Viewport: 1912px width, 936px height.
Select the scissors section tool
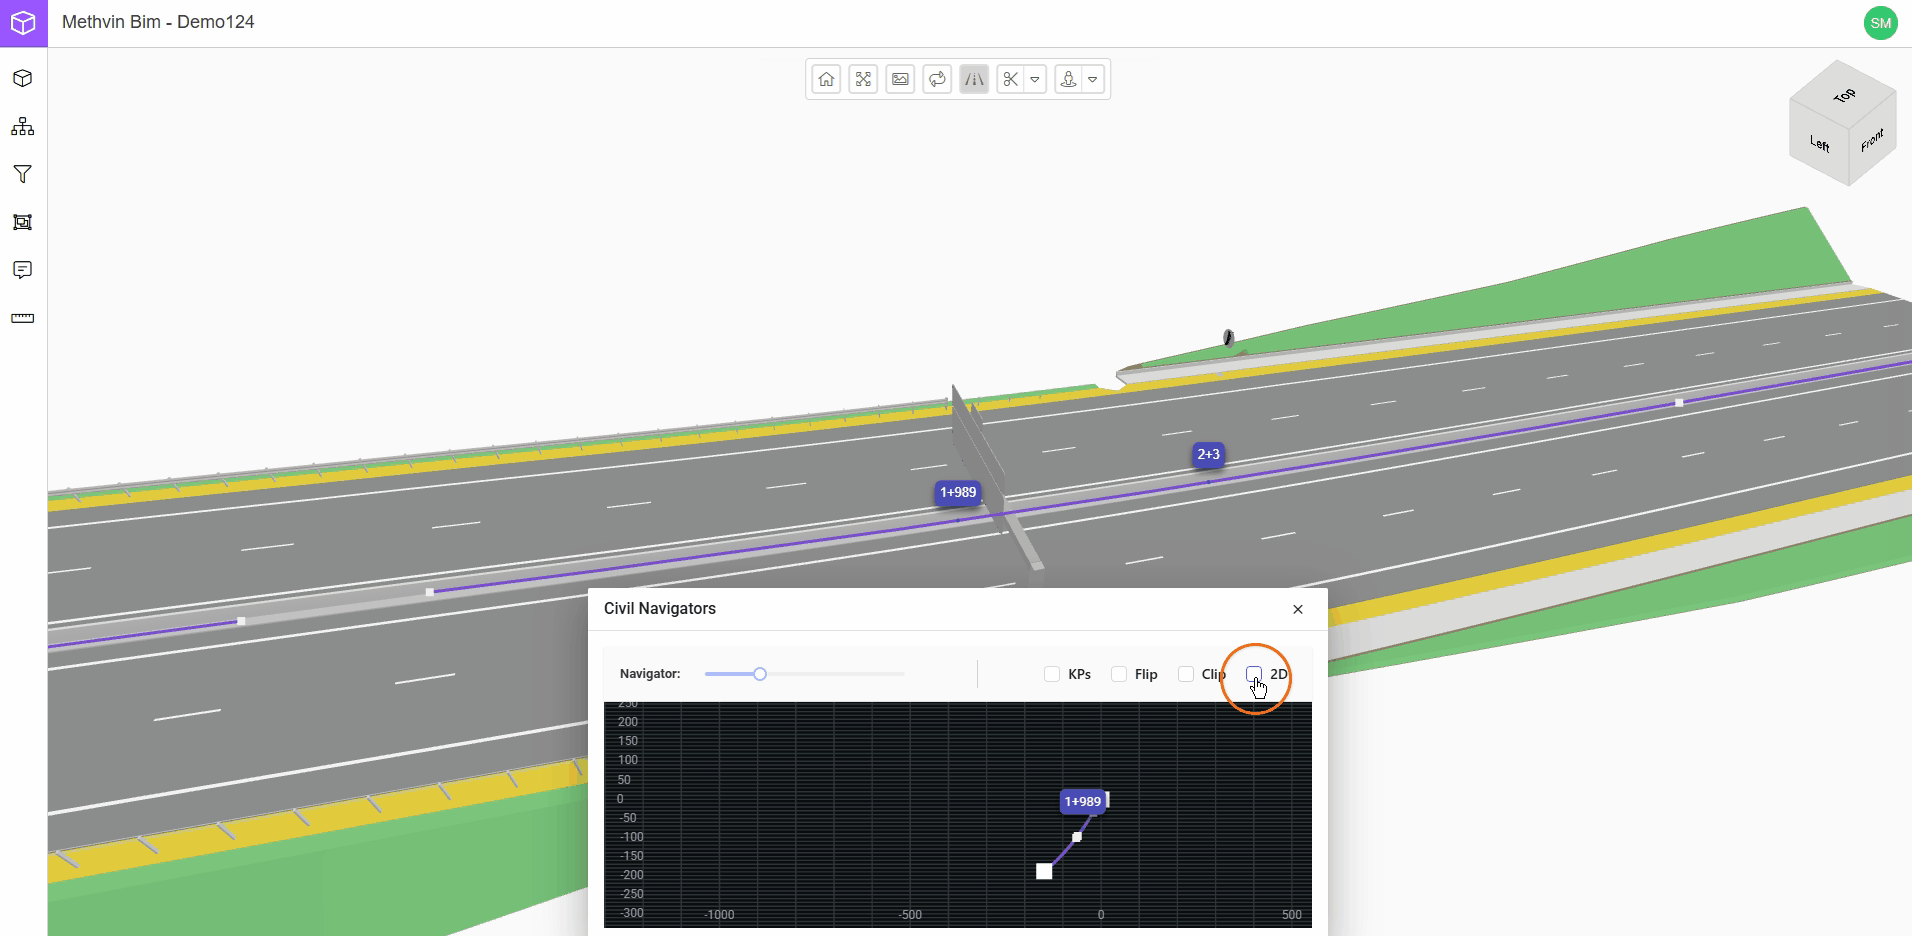point(1011,79)
